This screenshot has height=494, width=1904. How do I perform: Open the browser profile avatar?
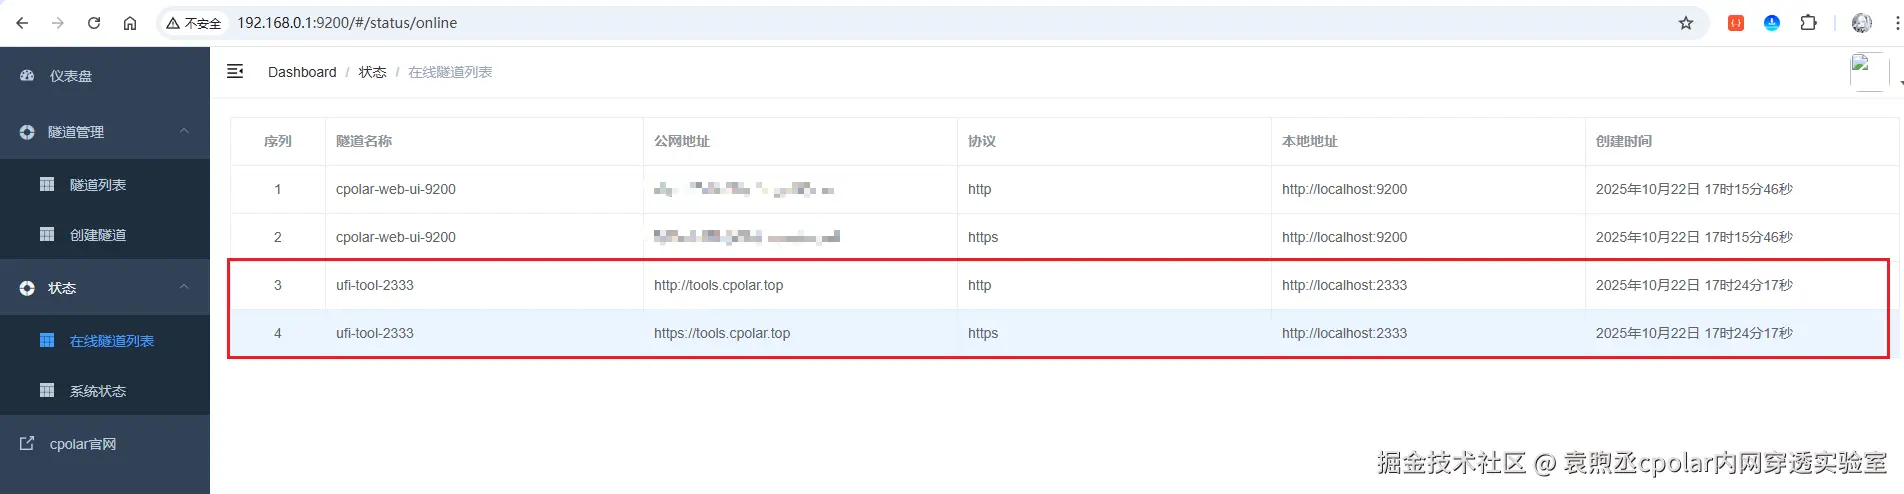click(x=1862, y=23)
